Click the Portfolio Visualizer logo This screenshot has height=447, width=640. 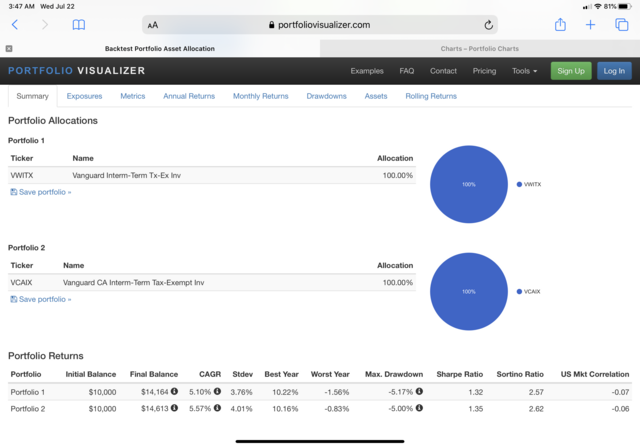point(77,71)
